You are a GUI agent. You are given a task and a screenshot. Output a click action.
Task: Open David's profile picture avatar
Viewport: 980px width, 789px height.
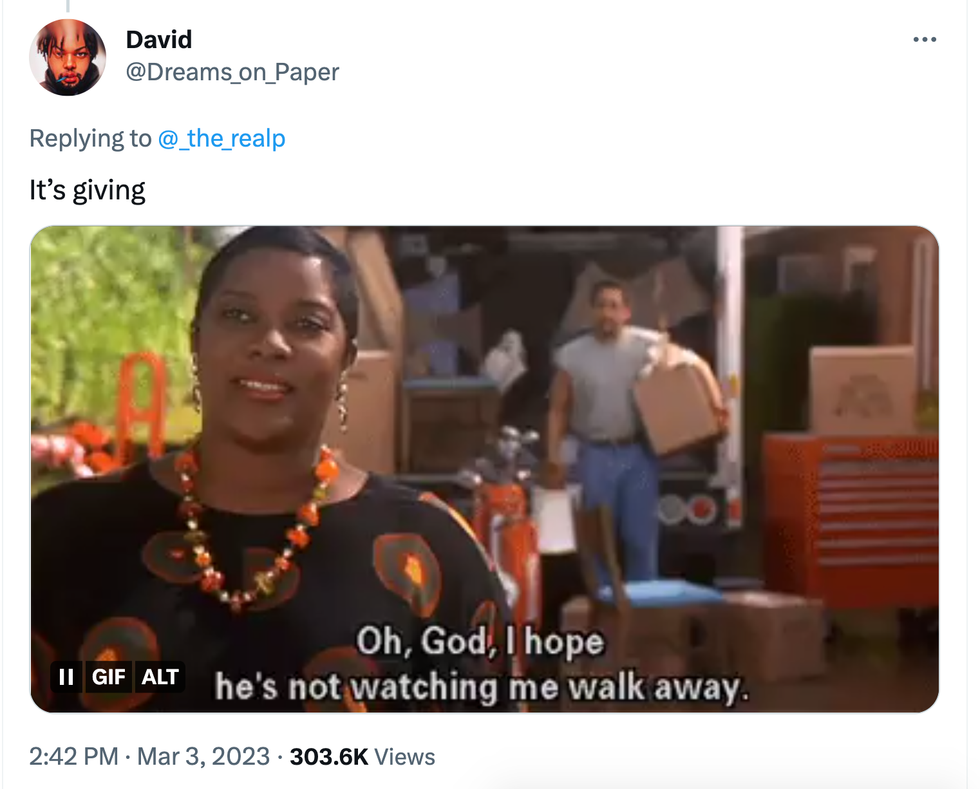click(68, 58)
